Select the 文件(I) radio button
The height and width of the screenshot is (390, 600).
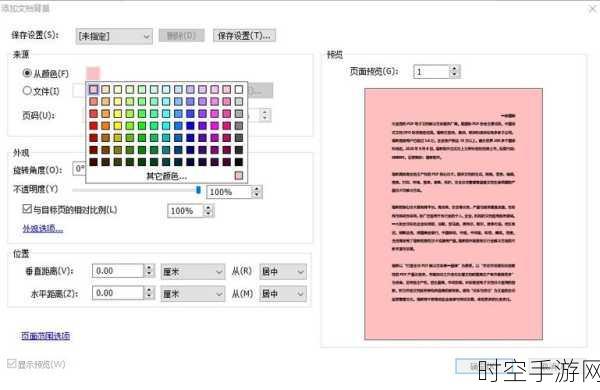[x=27, y=91]
